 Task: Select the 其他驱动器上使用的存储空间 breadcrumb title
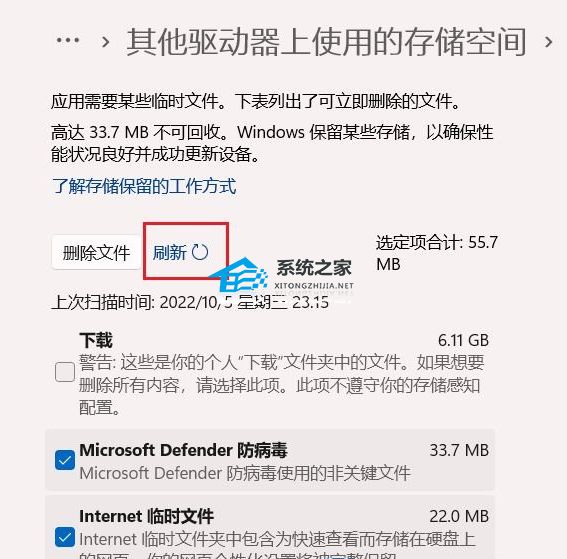click(x=327, y=42)
